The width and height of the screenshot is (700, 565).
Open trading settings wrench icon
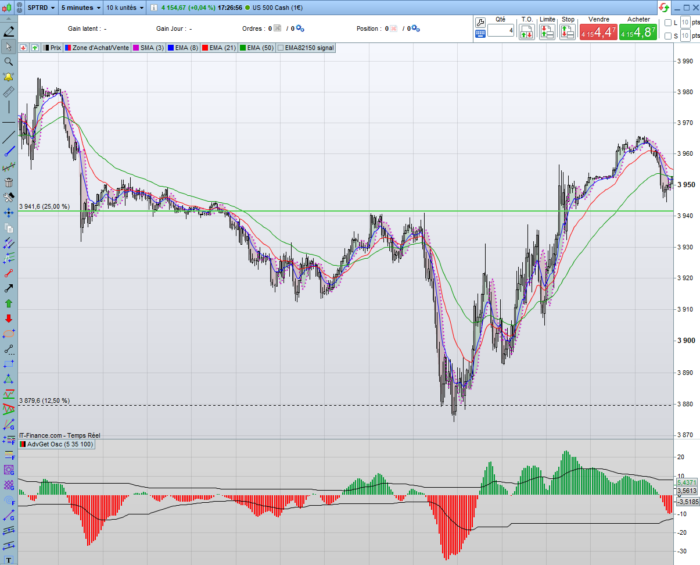480,22
